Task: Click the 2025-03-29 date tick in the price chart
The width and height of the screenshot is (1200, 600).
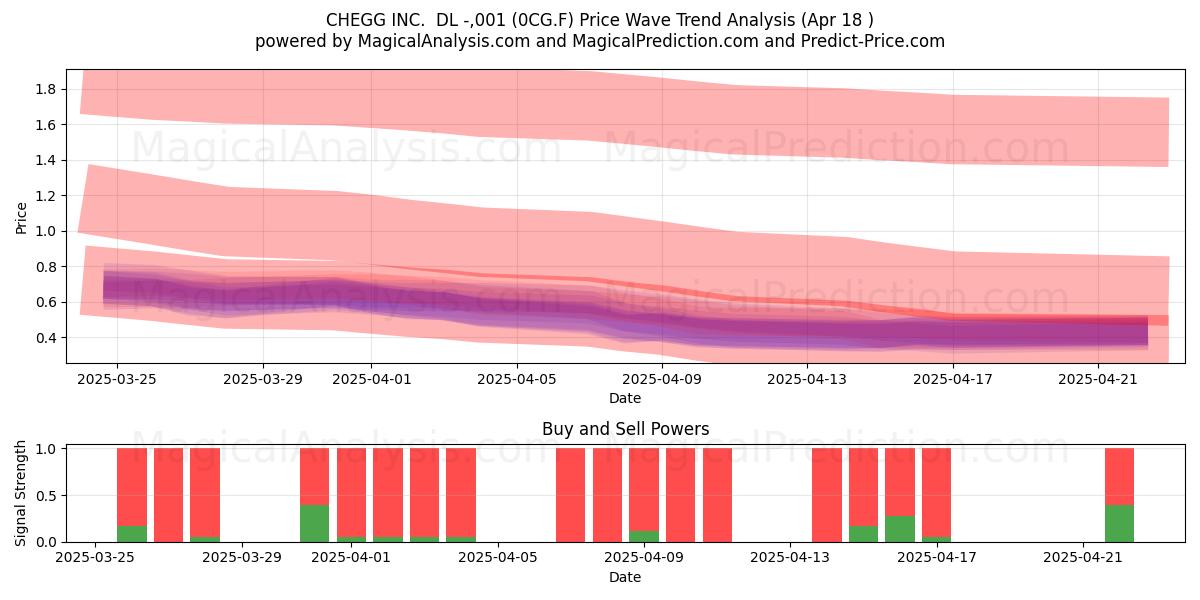Action: (263, 379)
